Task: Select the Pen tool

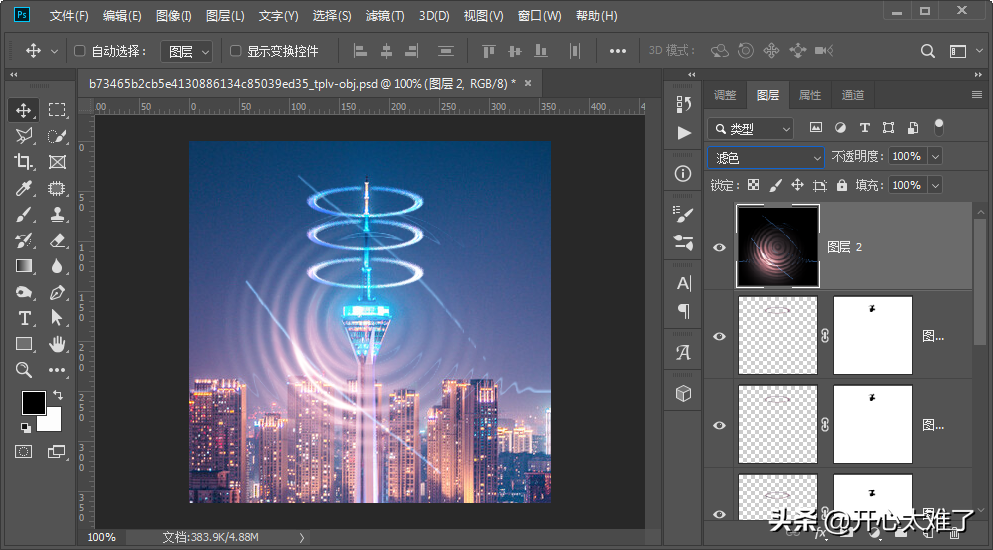Action: click(57, 292)
